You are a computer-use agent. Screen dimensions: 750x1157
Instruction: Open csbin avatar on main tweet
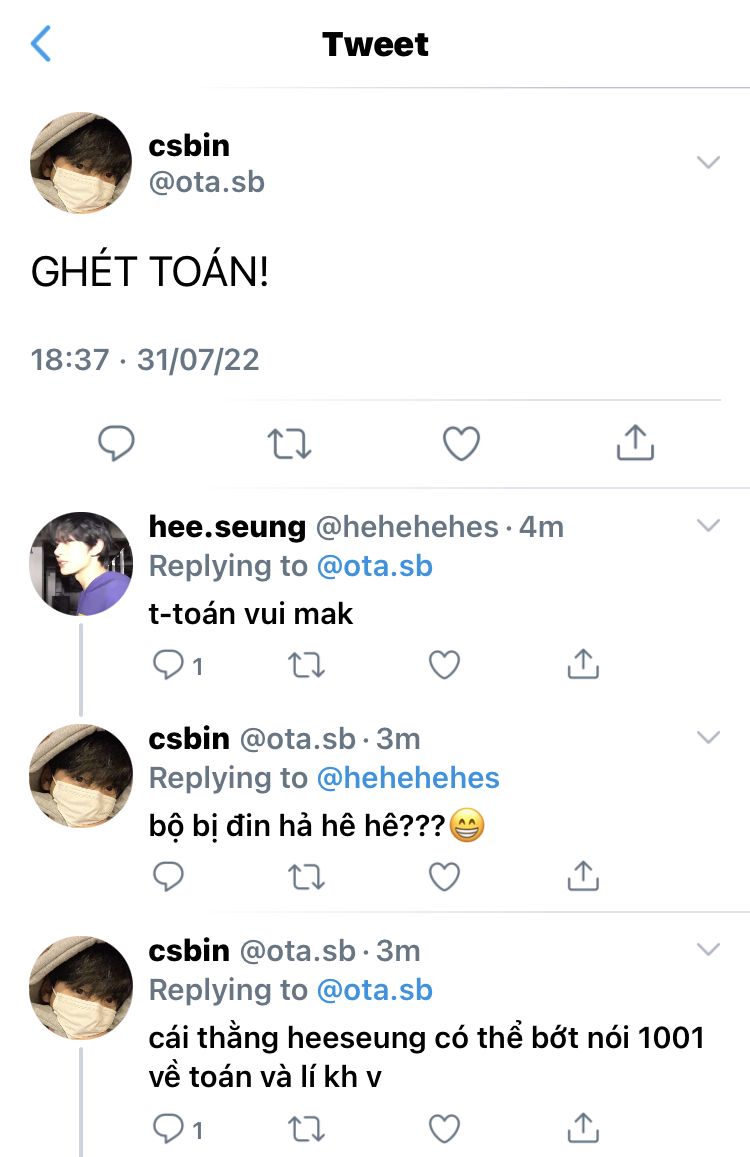(81, 163)
